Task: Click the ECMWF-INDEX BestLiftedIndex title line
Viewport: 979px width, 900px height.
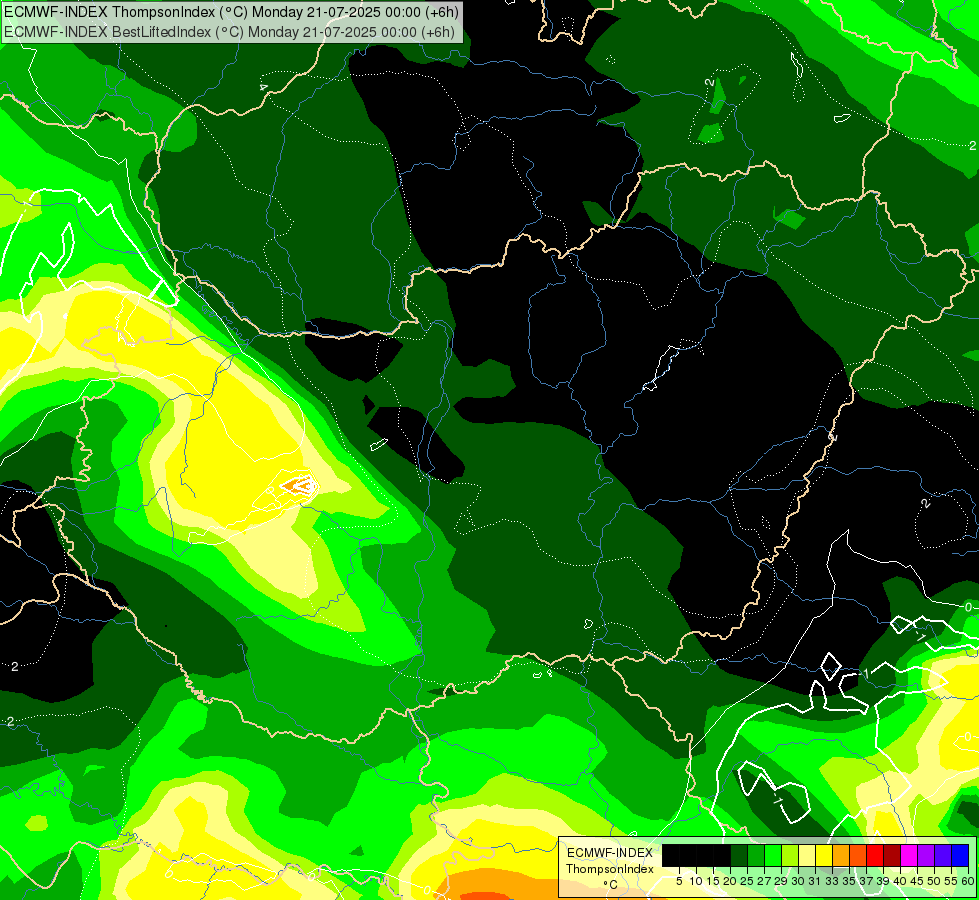Action: [x=229, y=32]
